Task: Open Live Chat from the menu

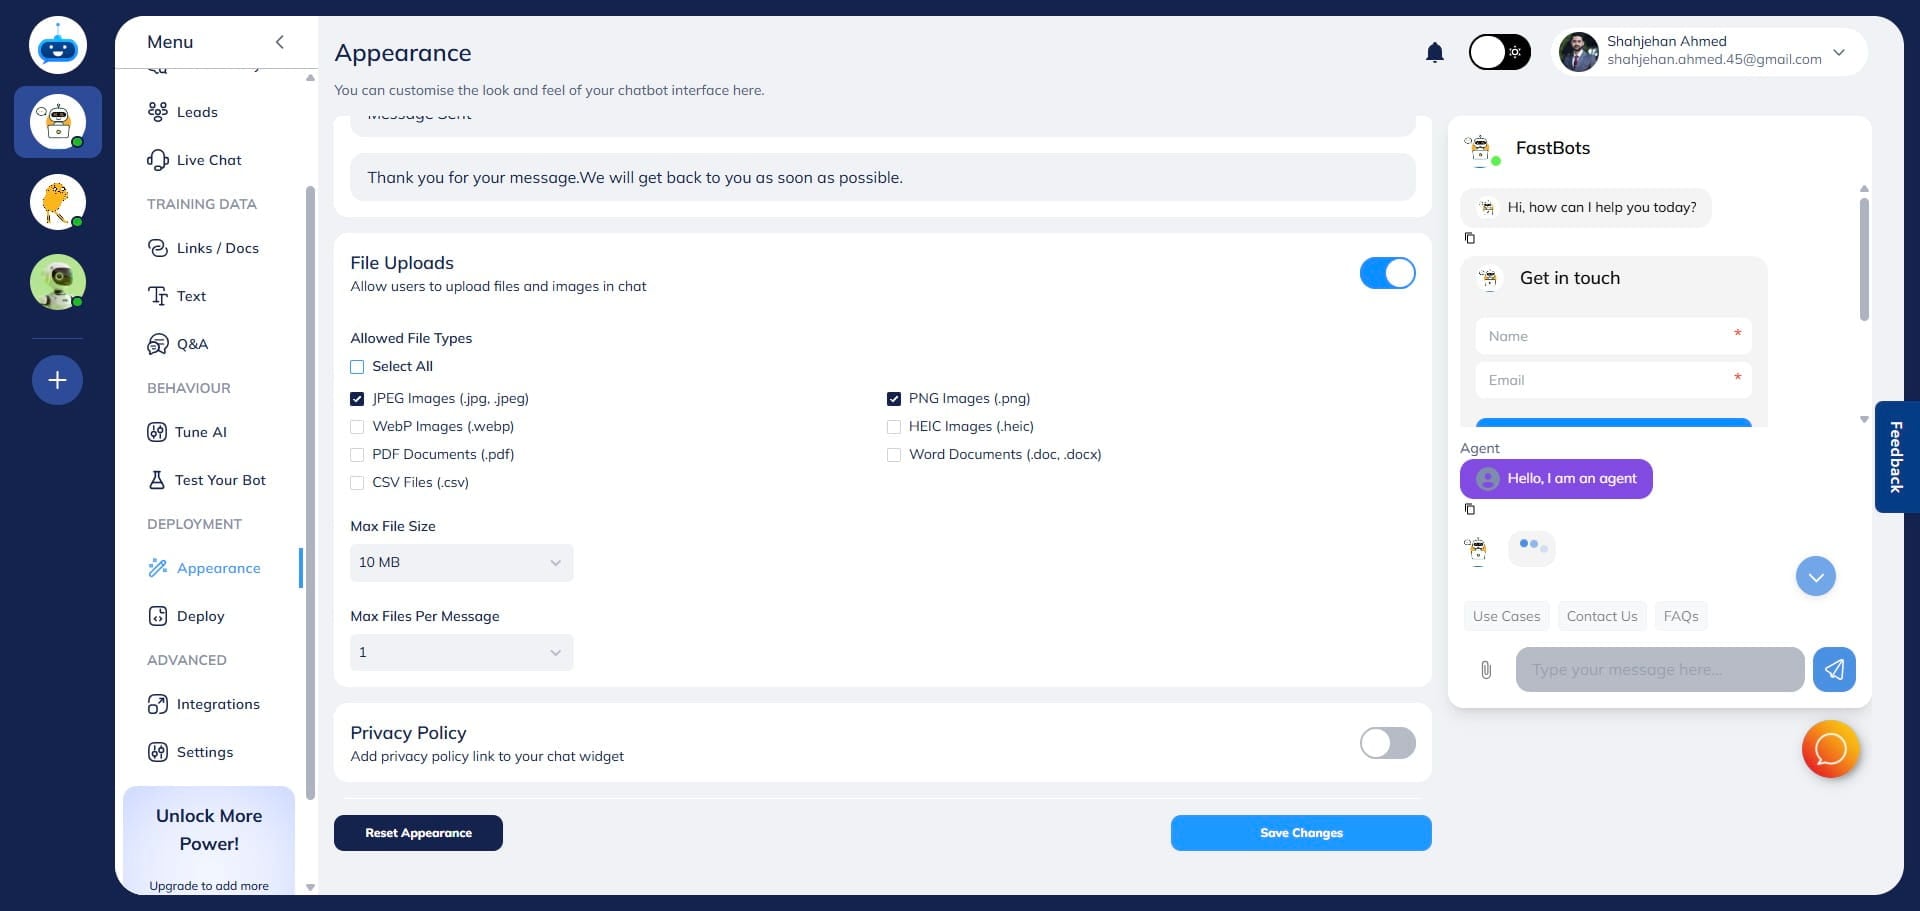Action: pyautogui.click(x=208, y=160)
